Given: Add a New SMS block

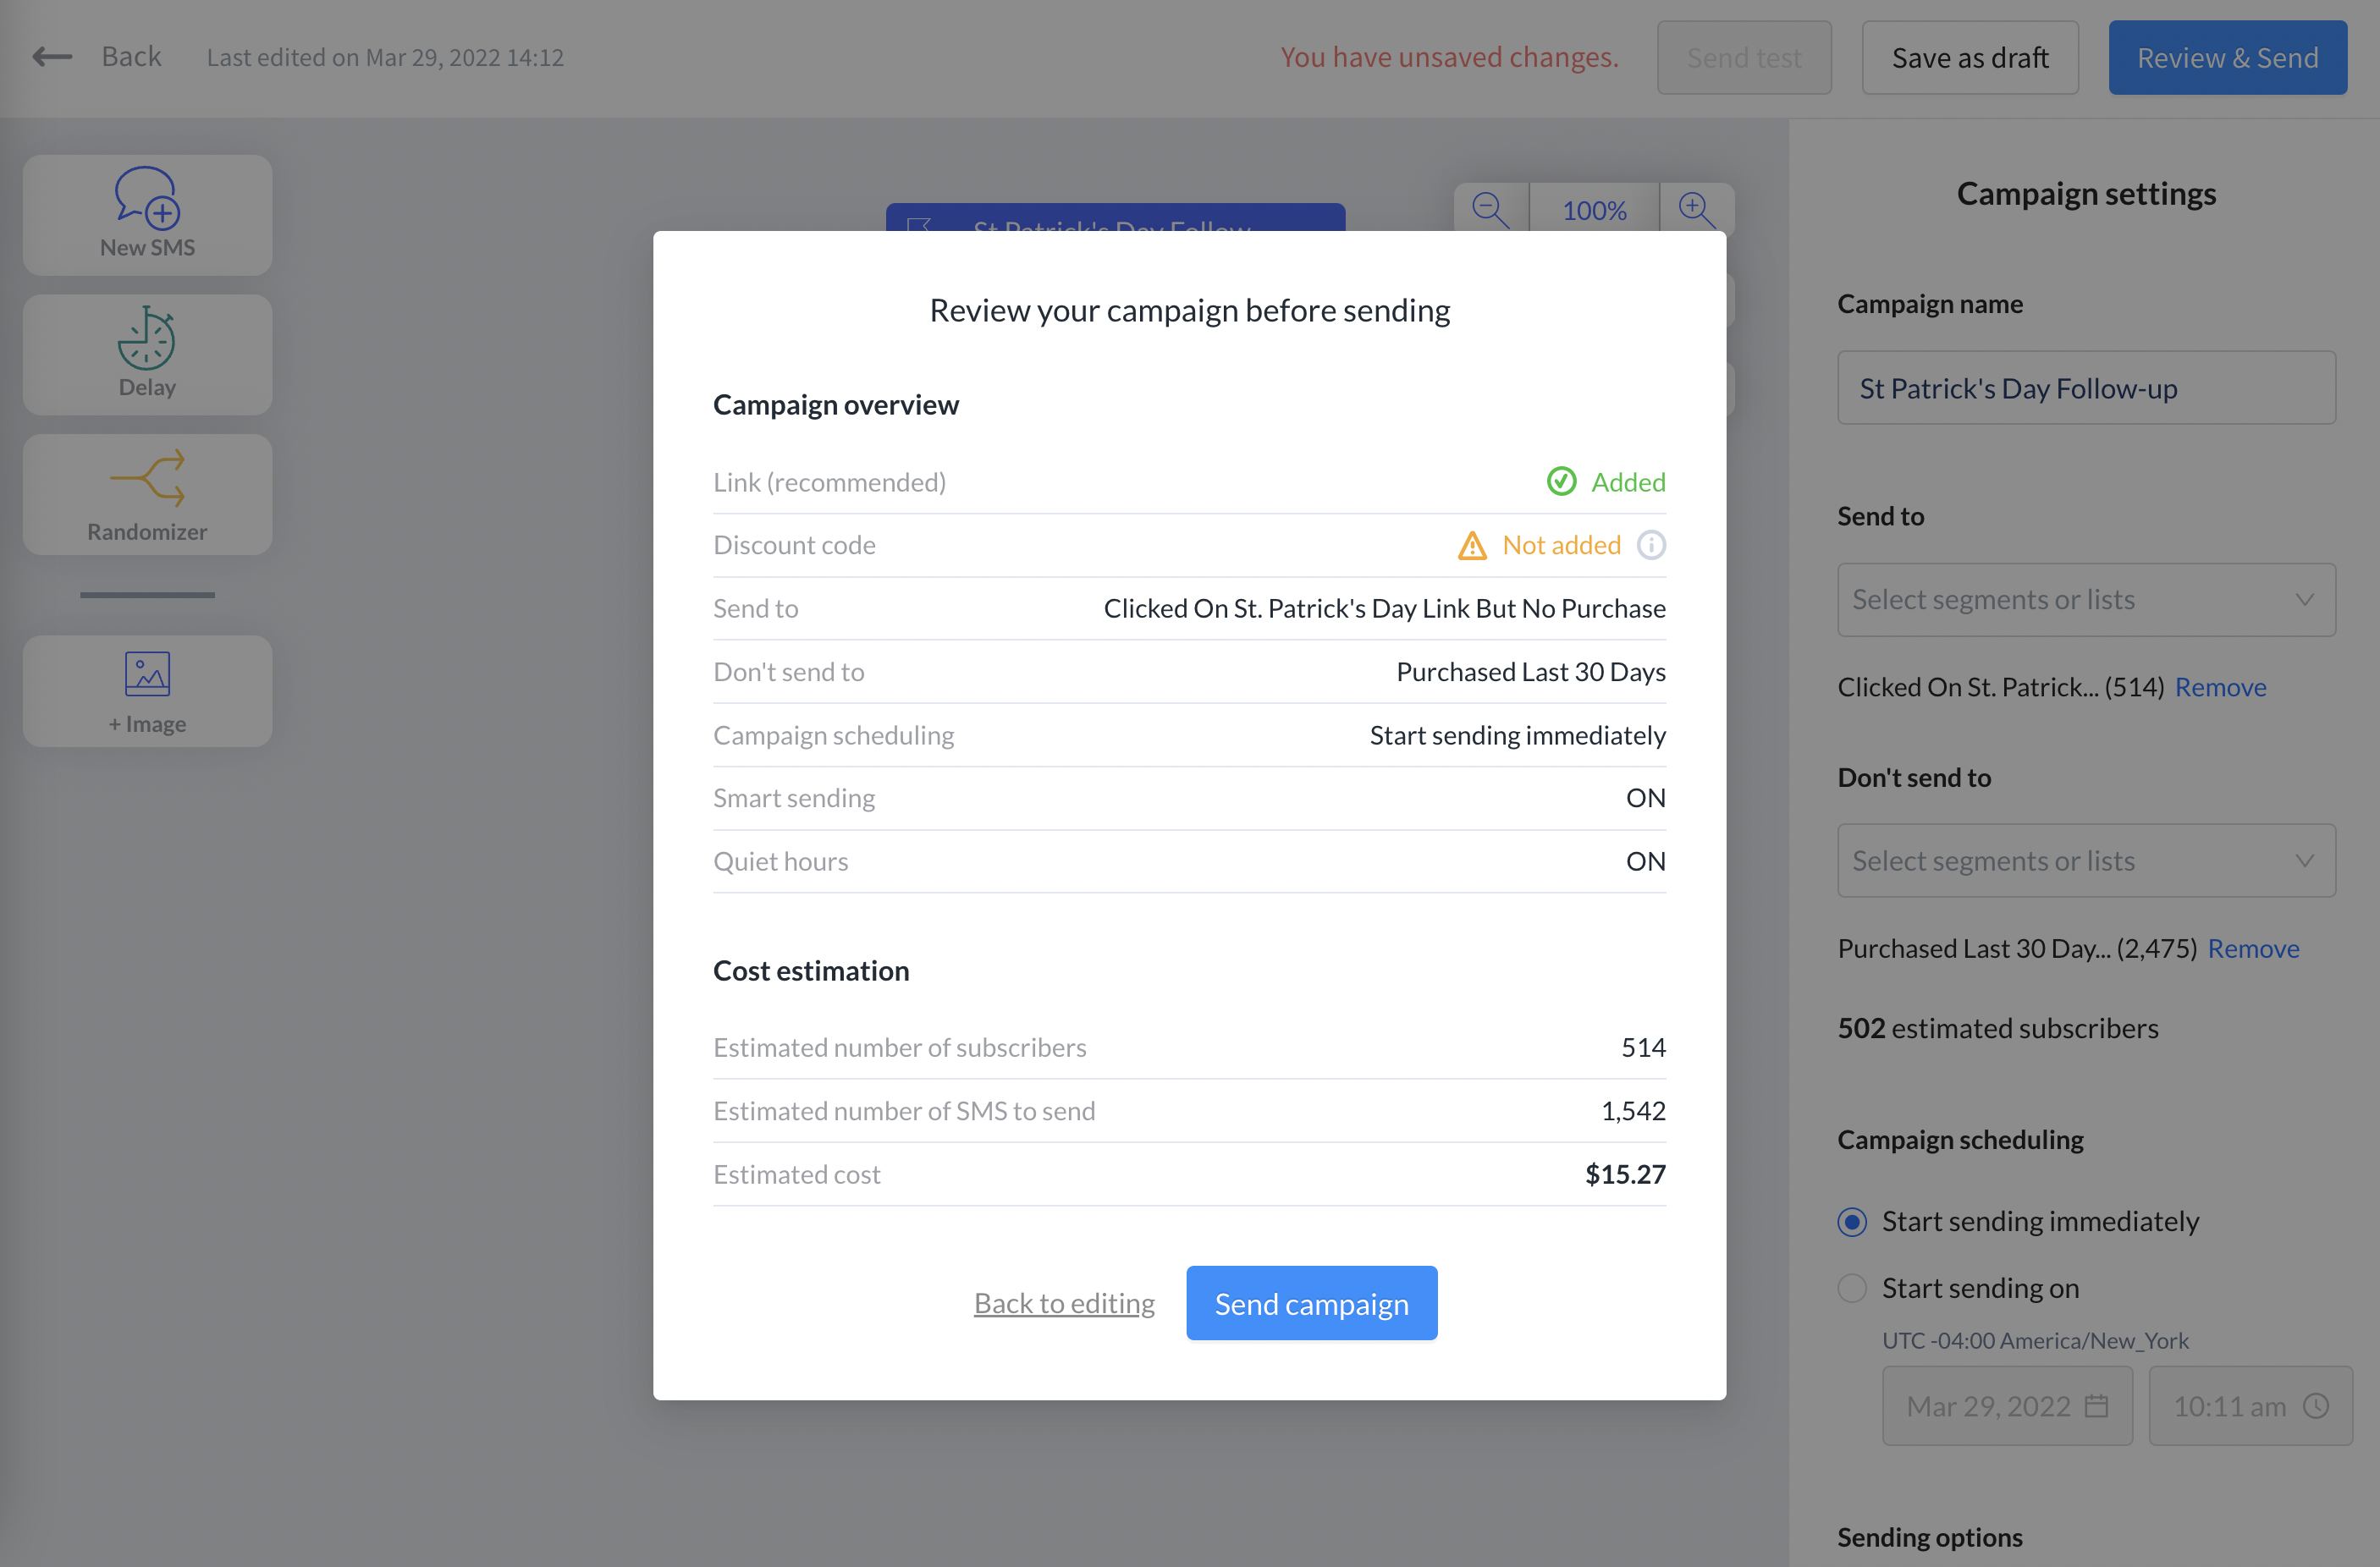Looking at the screenshot, I should (147, 214).
